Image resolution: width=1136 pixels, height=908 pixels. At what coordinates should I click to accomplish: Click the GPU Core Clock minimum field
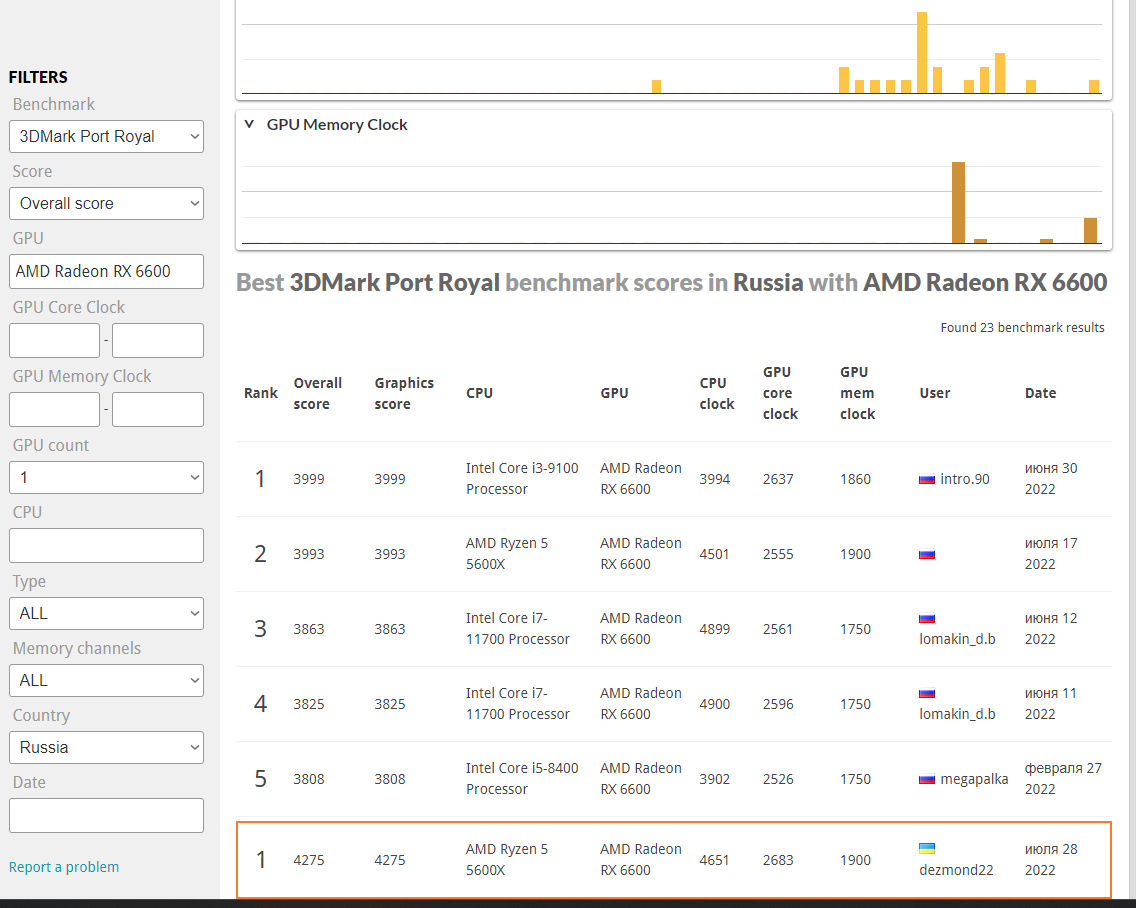tap(54, 340)
